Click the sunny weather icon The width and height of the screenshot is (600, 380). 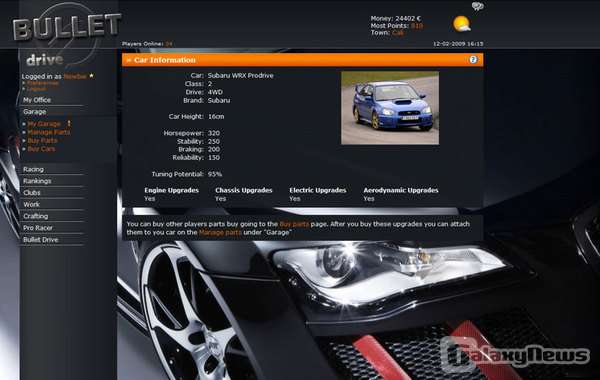coord(461,24)
